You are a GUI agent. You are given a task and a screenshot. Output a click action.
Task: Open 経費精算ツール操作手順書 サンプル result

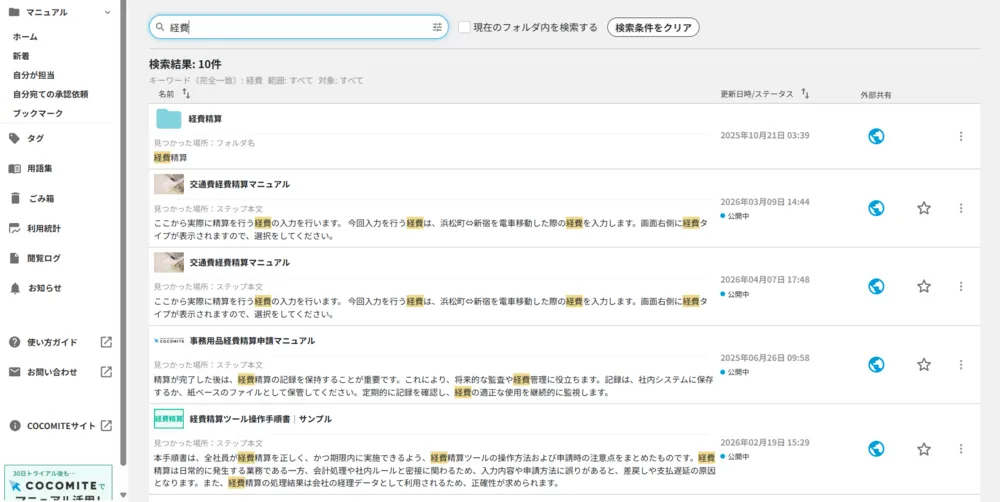click(260, 419)
